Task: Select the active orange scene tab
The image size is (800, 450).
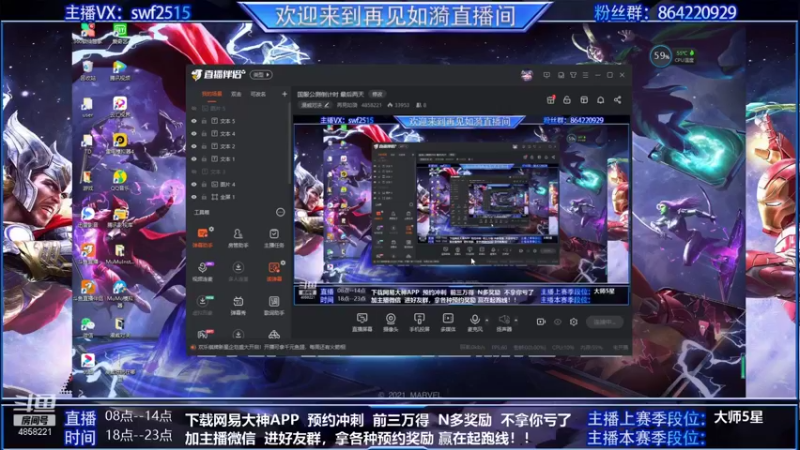Action: (212, 94)
